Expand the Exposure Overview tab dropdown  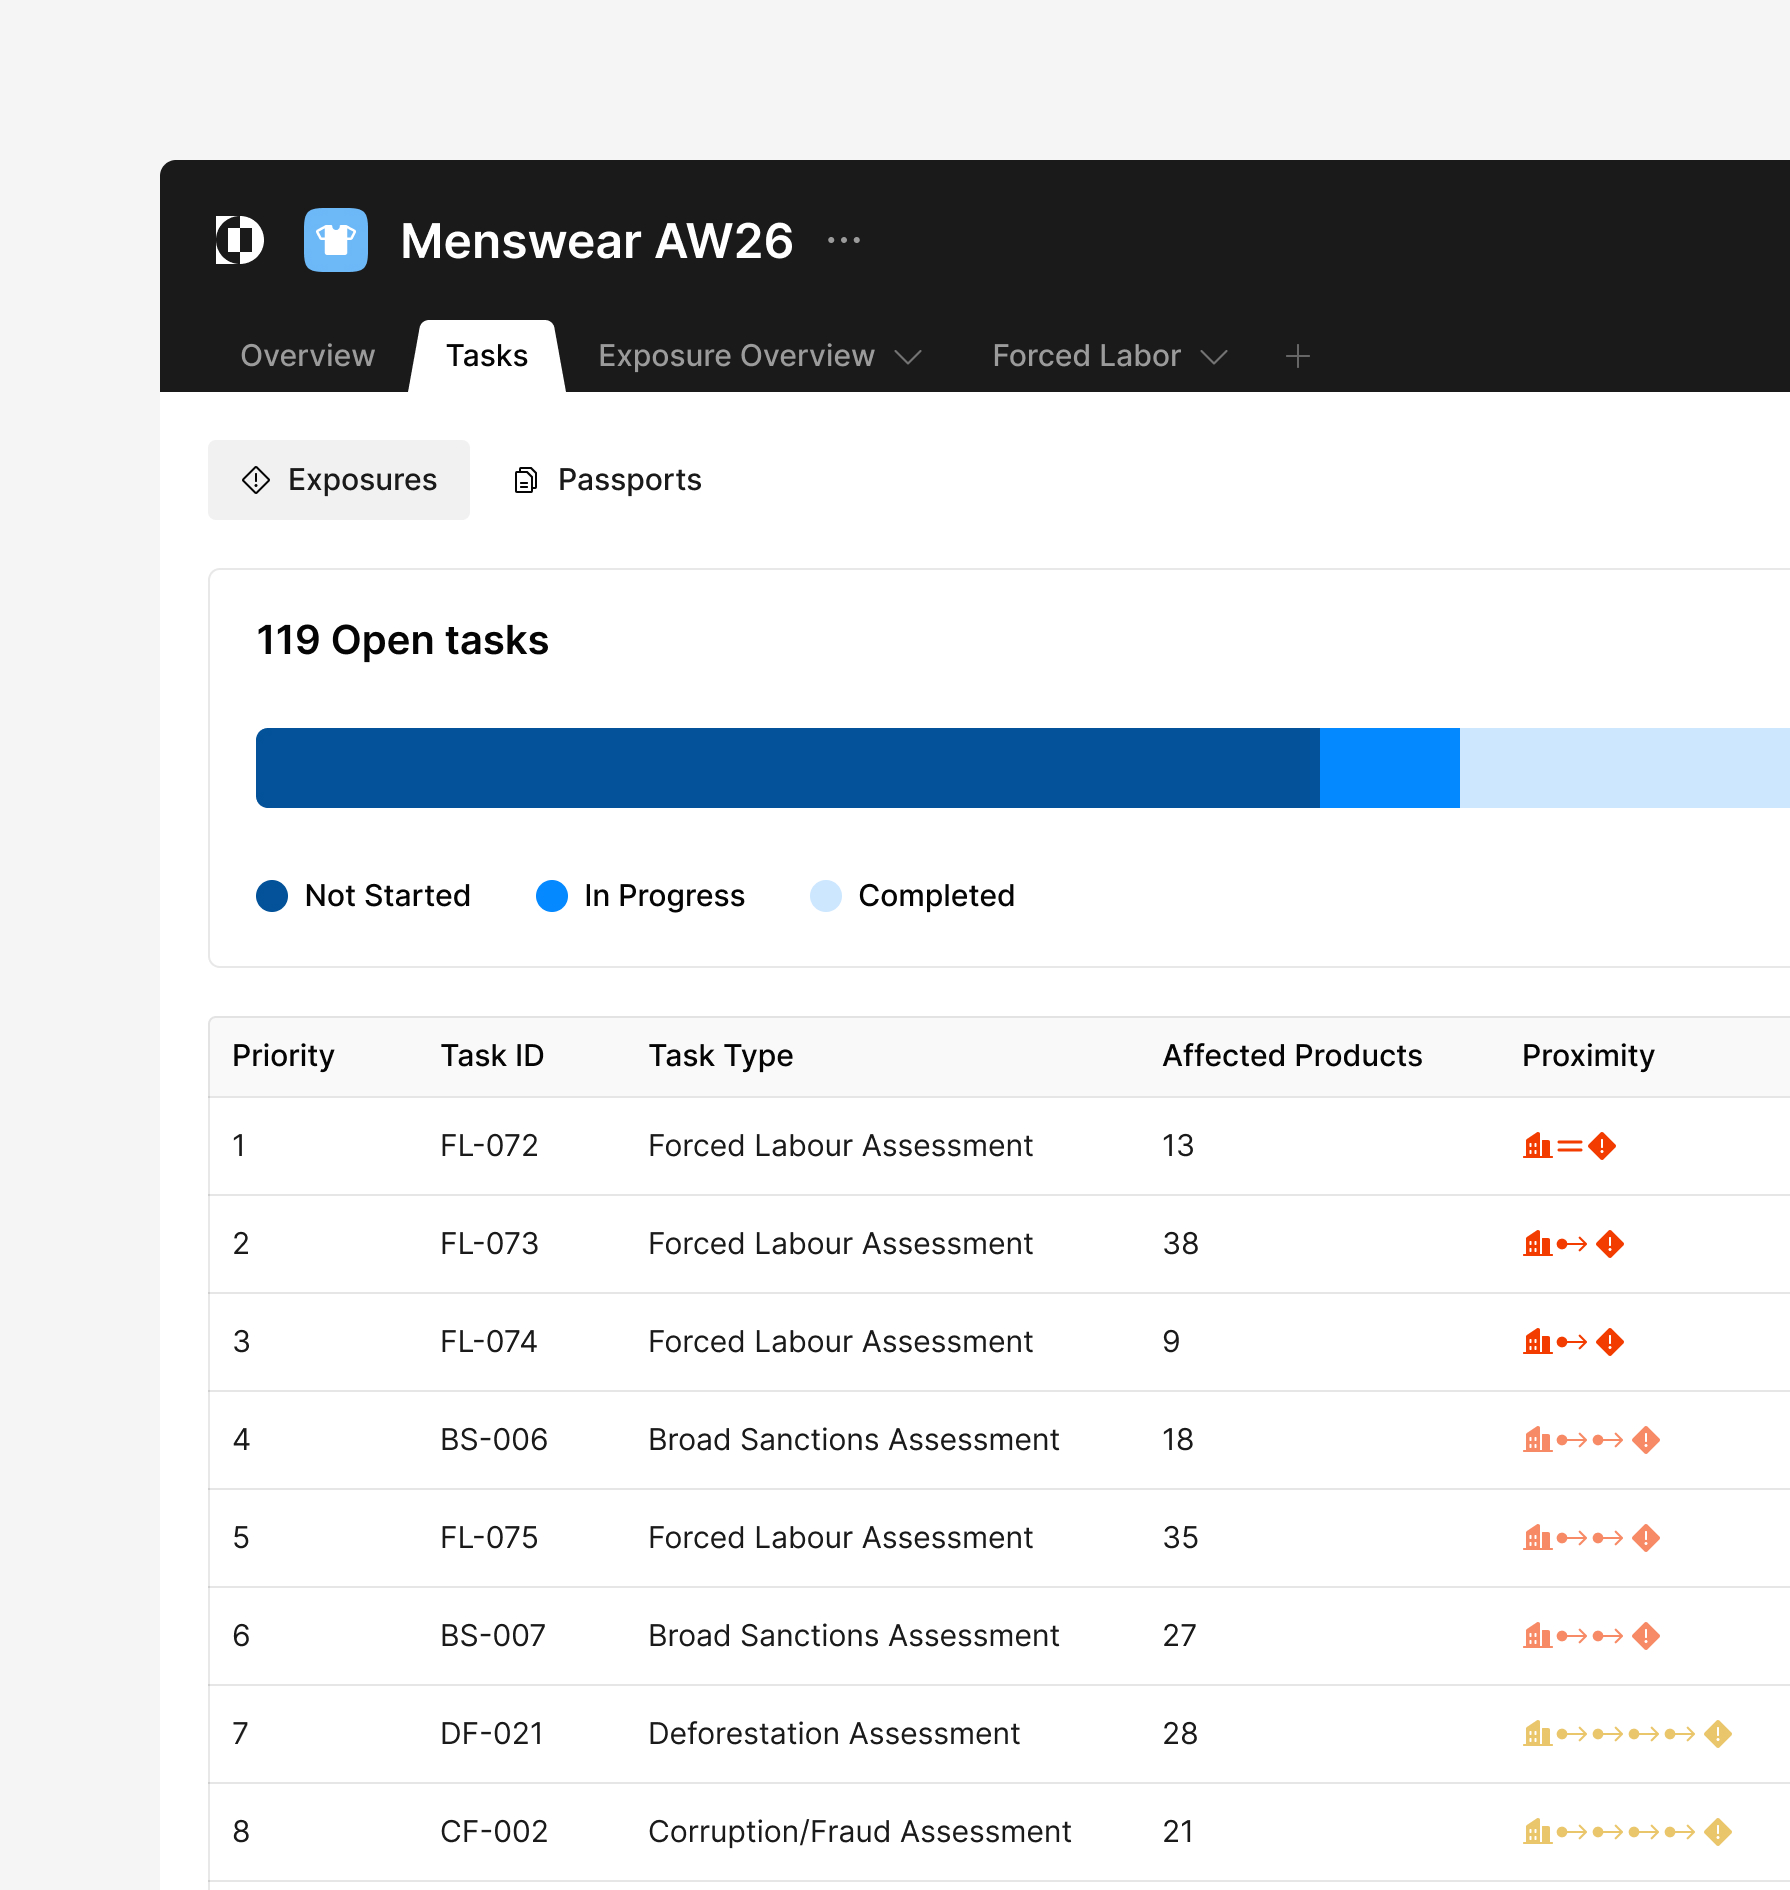[908, 357]
